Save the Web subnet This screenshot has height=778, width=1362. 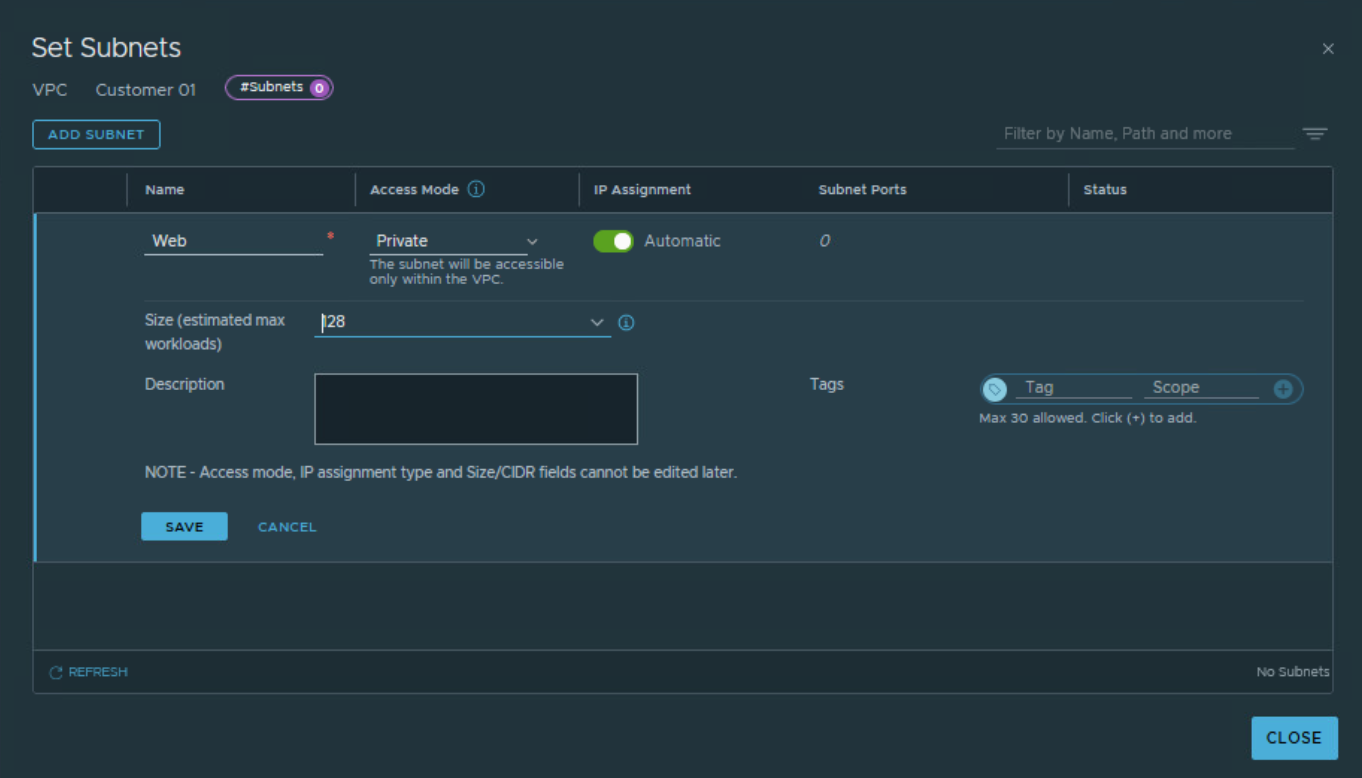pyautogui.click(x=184, y=527)
